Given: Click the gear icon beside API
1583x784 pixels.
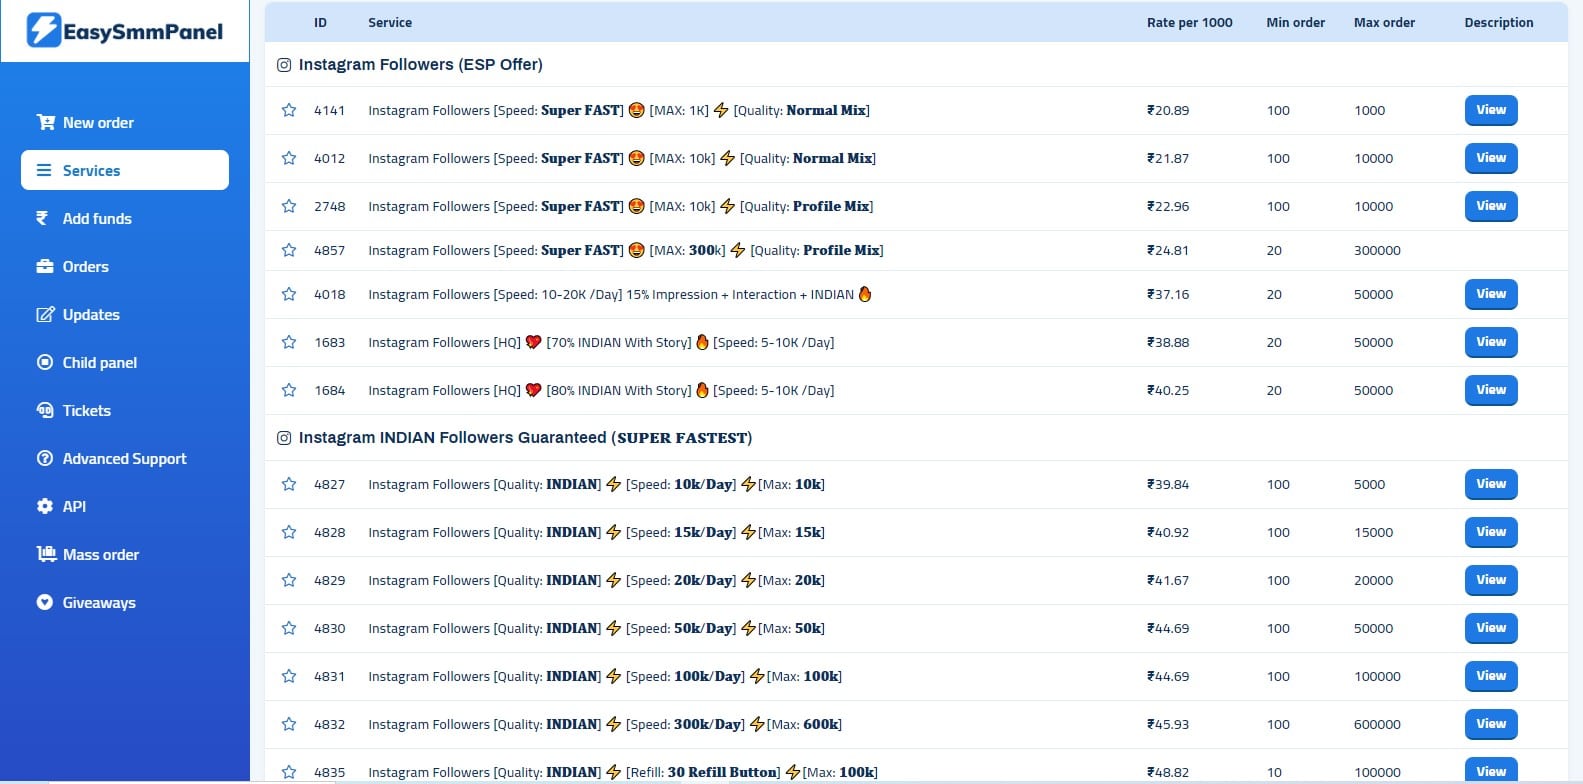Looking at the screenshot, I should pyautogui.click(x=45, y=506).
